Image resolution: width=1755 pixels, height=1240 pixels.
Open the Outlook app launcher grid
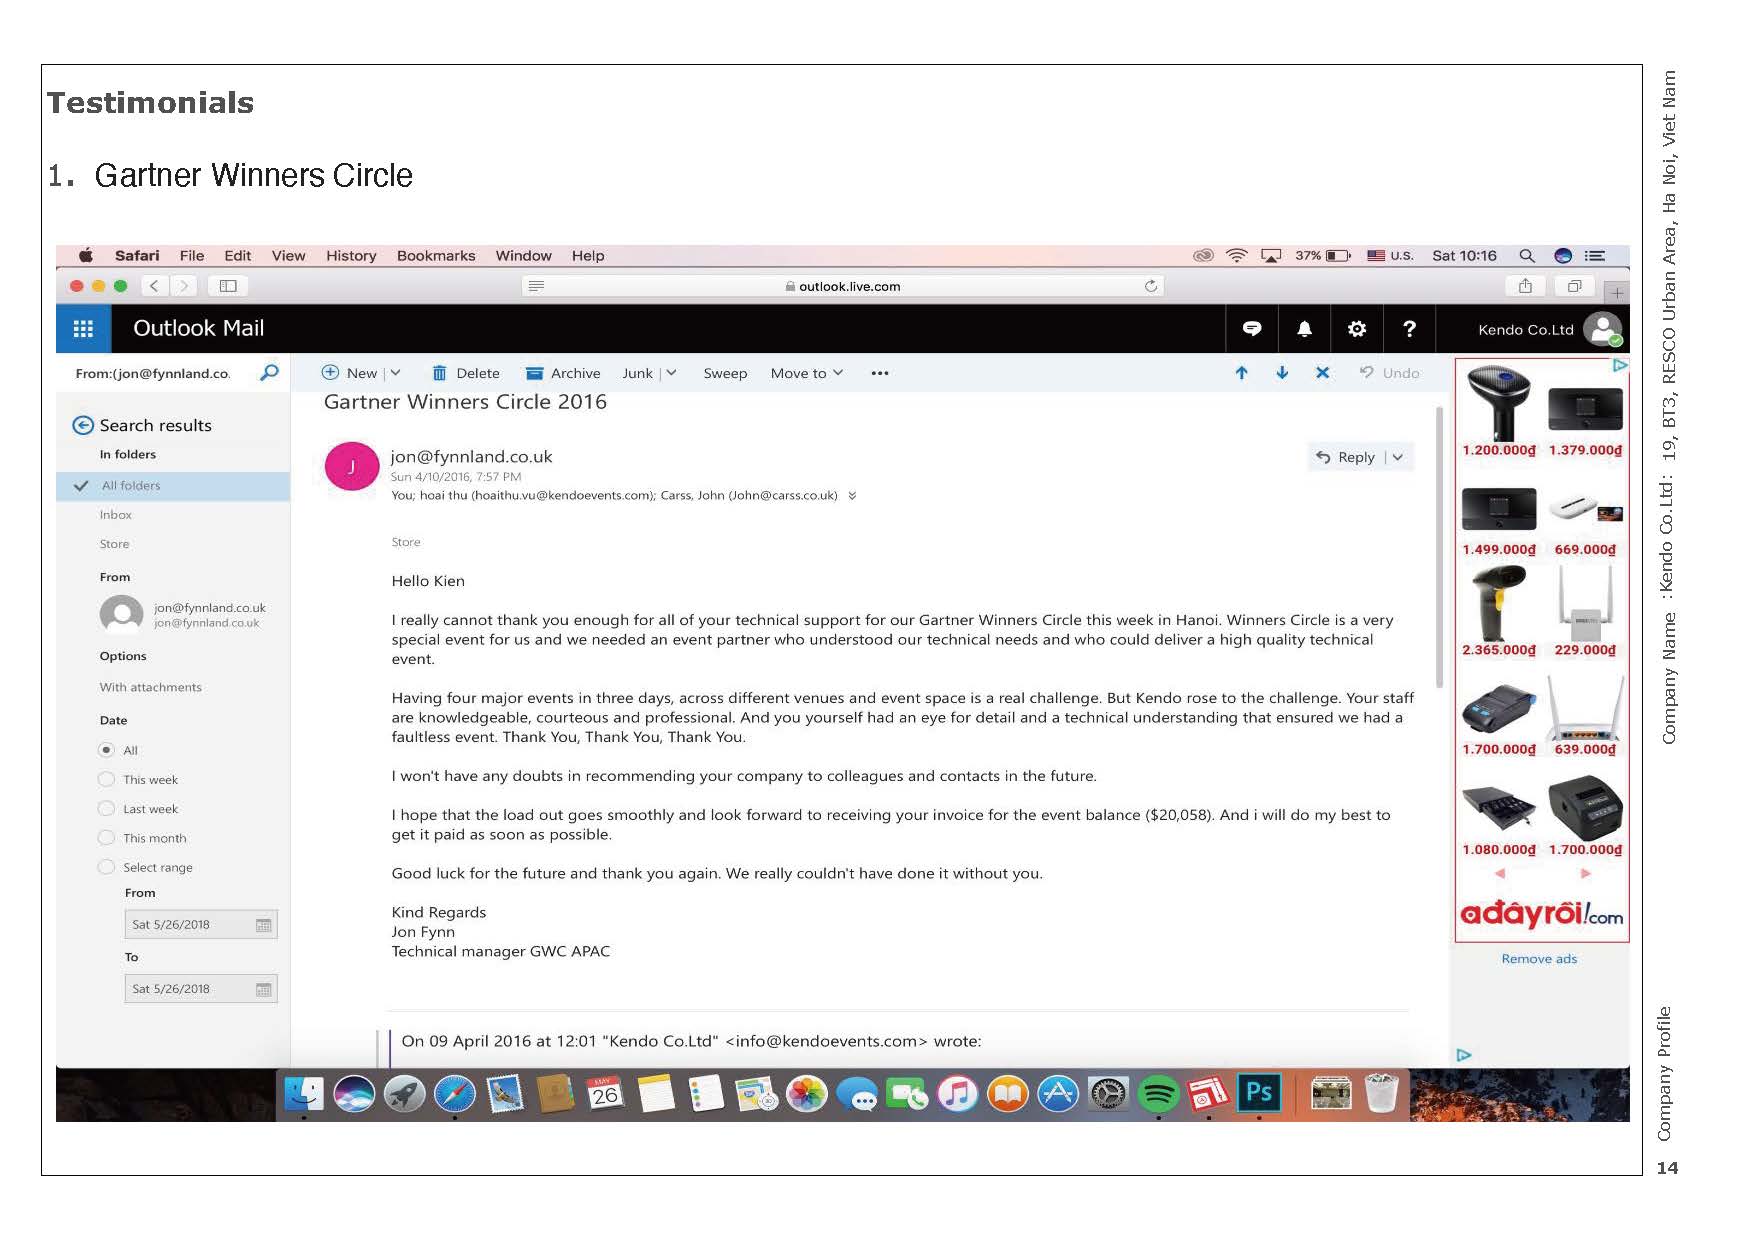83,329
